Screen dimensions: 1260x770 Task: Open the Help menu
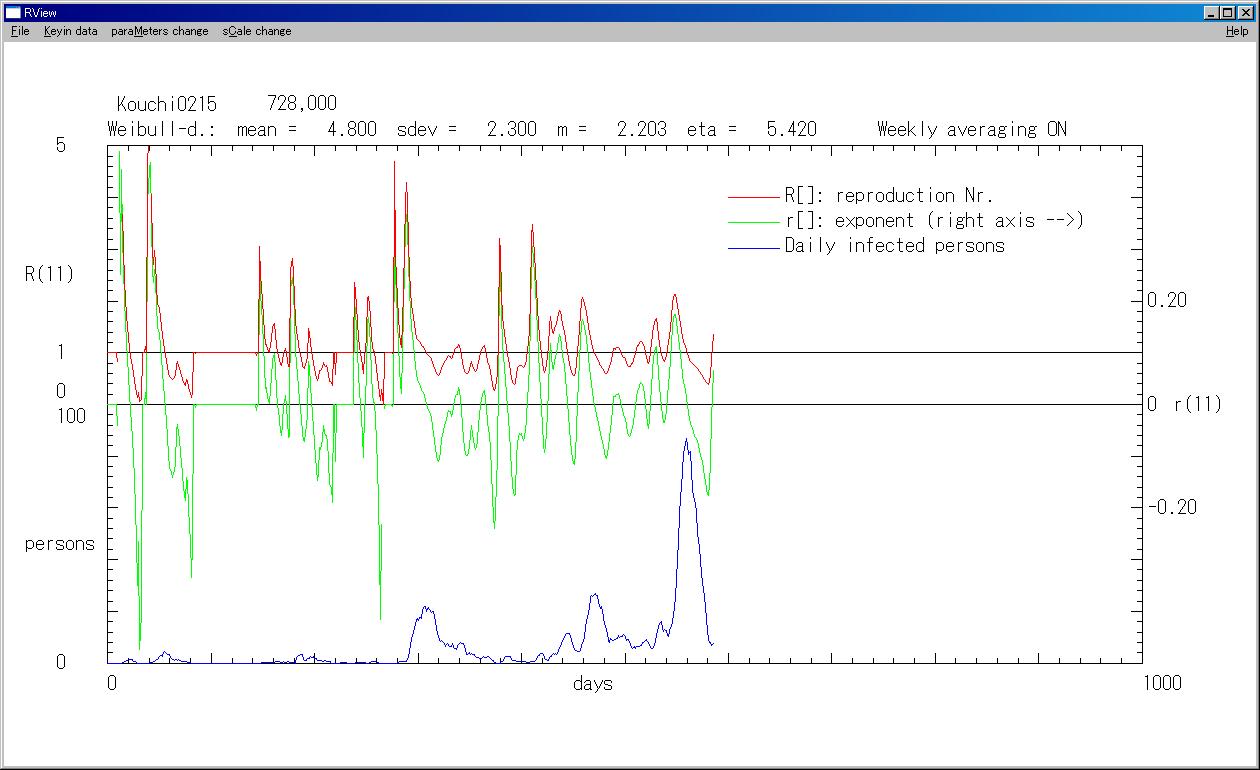tap(1237, 31)
